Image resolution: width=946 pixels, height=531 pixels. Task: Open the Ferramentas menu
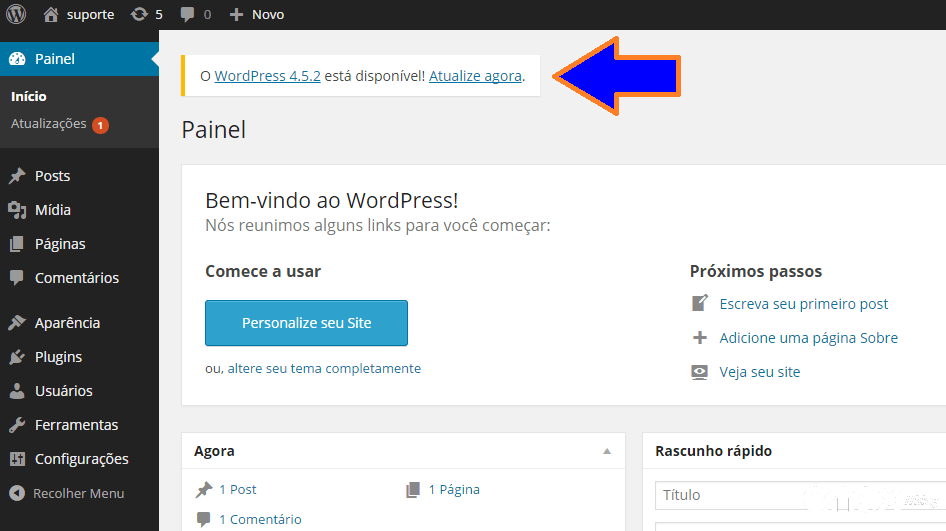click(79, 425)
